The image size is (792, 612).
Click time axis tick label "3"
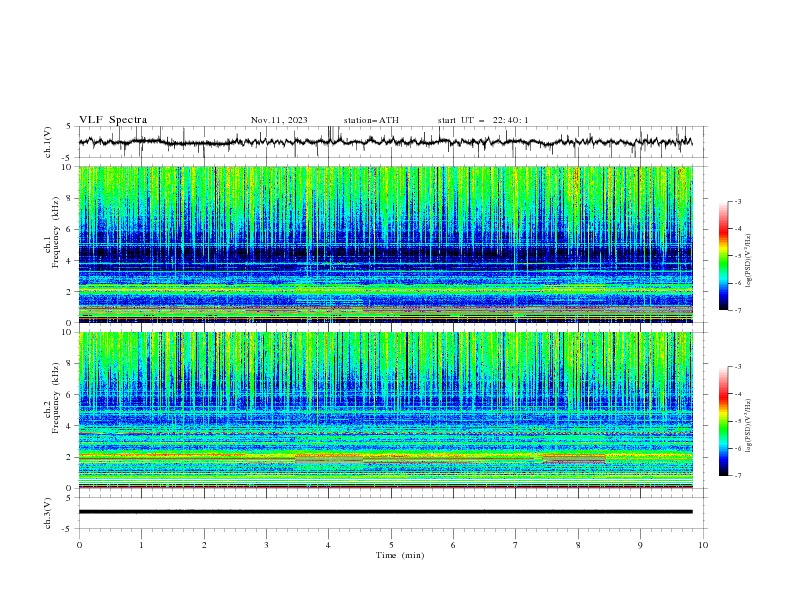pyautogui.click(x=266, y=545)
